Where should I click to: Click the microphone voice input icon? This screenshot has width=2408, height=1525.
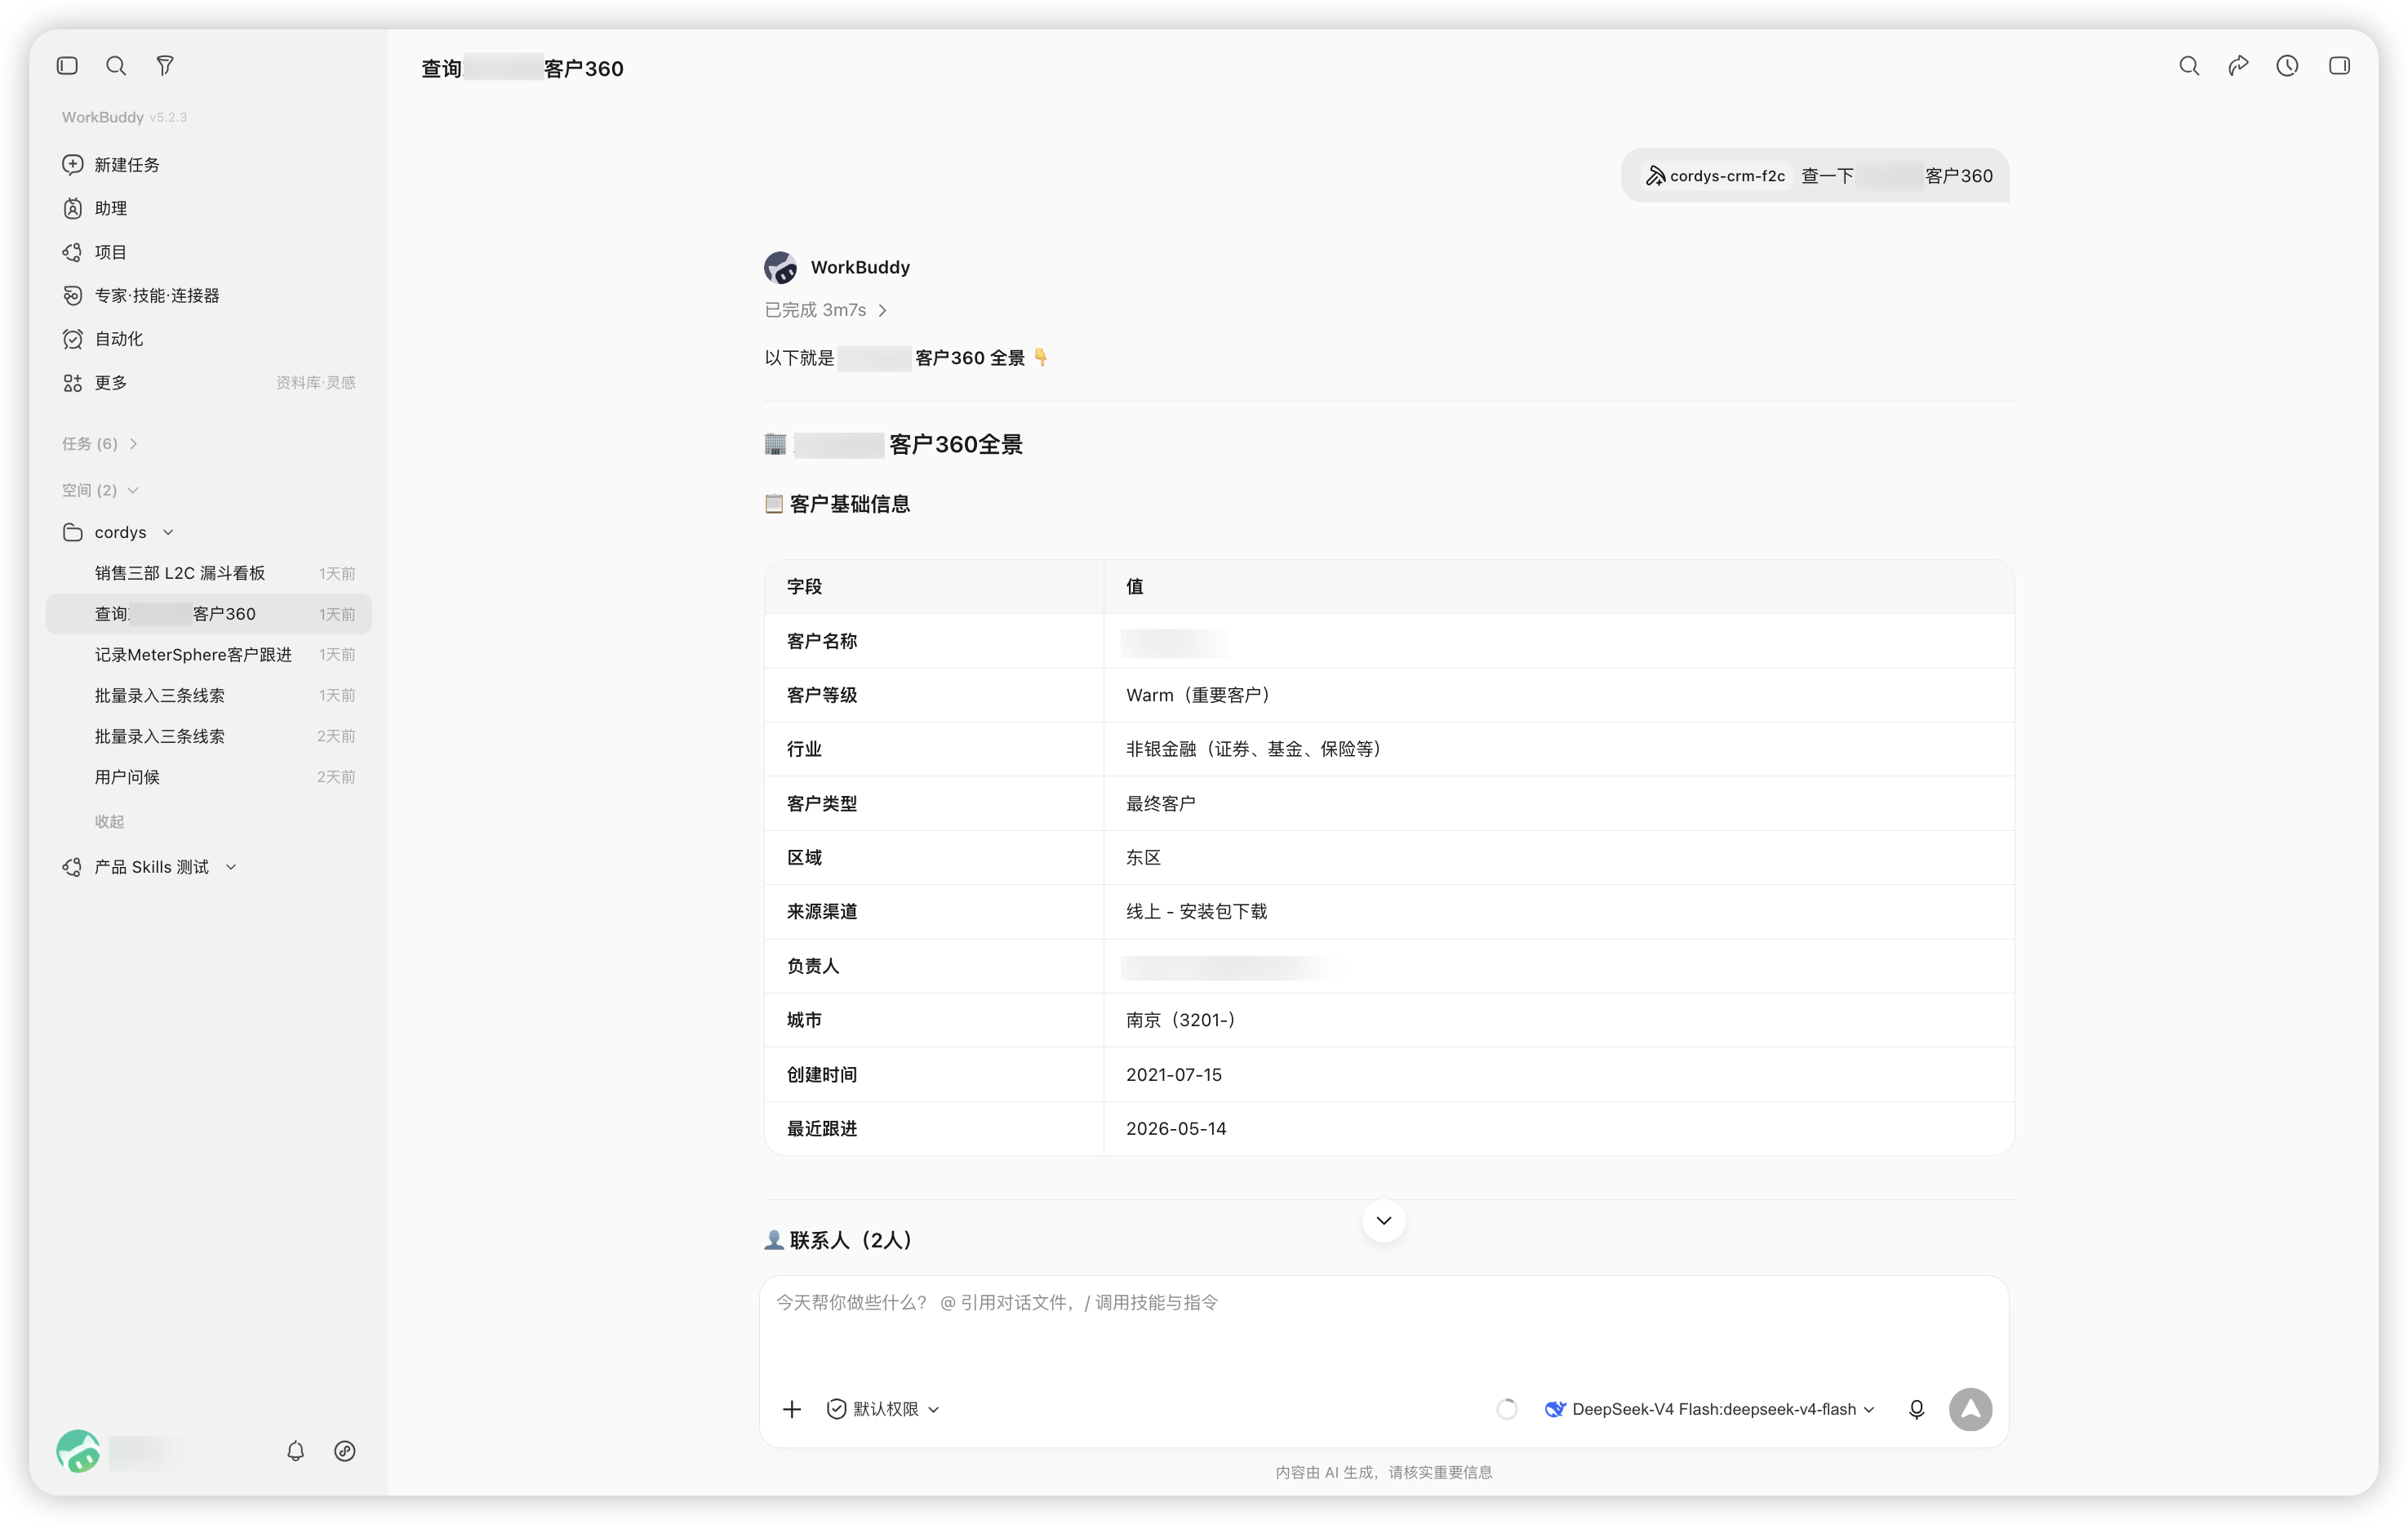tap(1916, 1409)
